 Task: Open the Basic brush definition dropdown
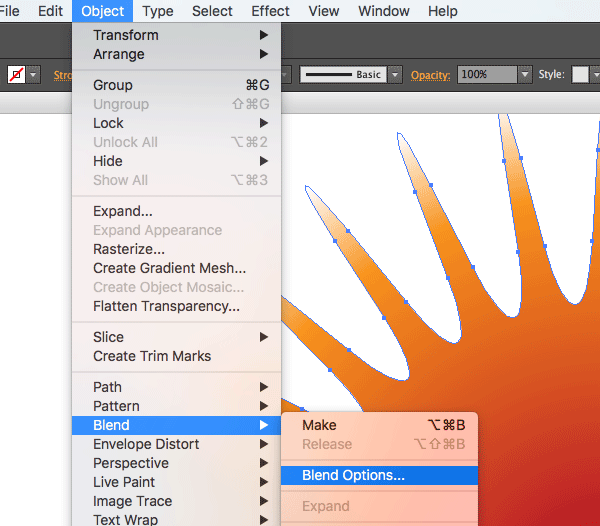pos(395,75)
